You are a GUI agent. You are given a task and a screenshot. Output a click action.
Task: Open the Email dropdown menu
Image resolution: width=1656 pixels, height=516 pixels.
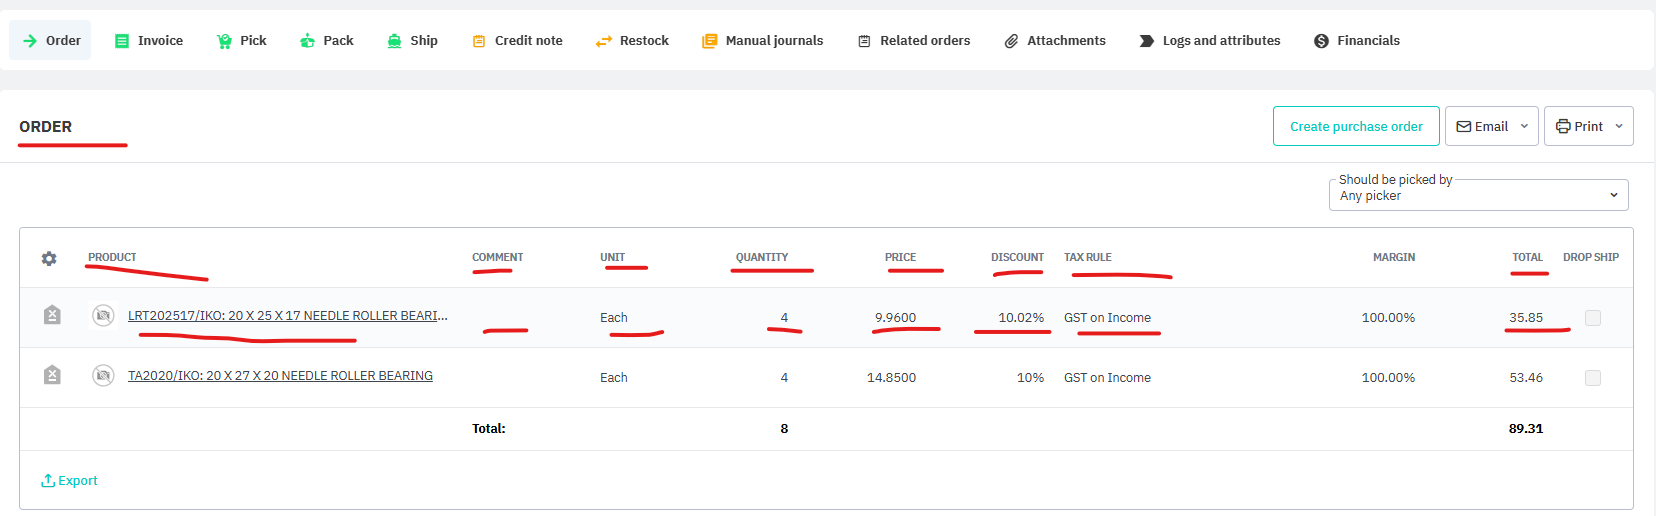[1491, 126]
